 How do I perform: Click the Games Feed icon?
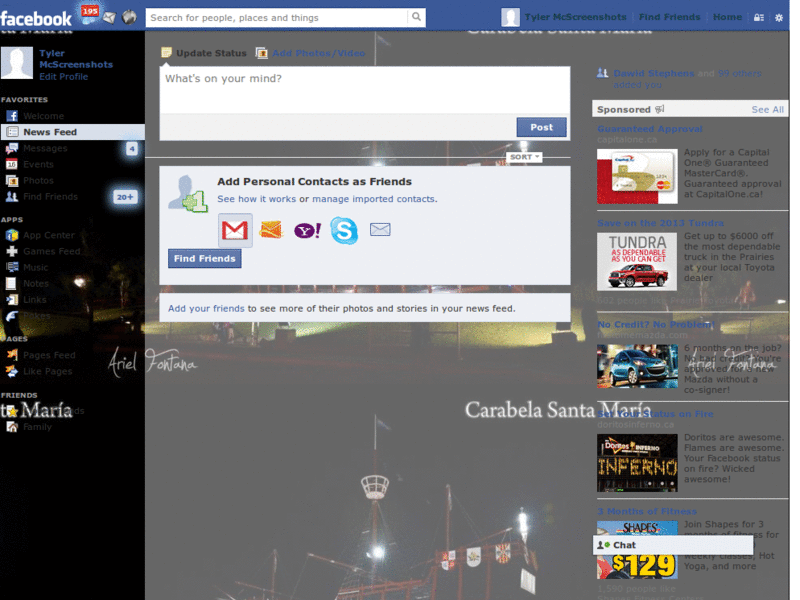pyautogui.click(x=12, y=251)
